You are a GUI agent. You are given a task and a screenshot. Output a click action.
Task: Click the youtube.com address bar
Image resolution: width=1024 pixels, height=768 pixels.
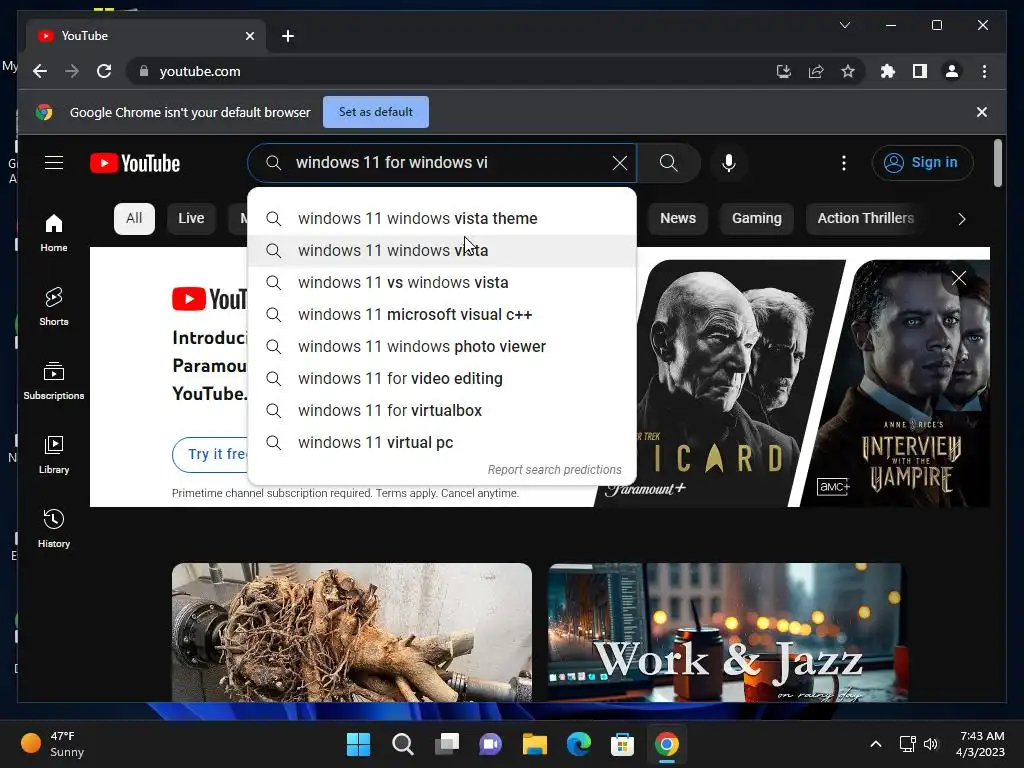click(x=451, y=71)
